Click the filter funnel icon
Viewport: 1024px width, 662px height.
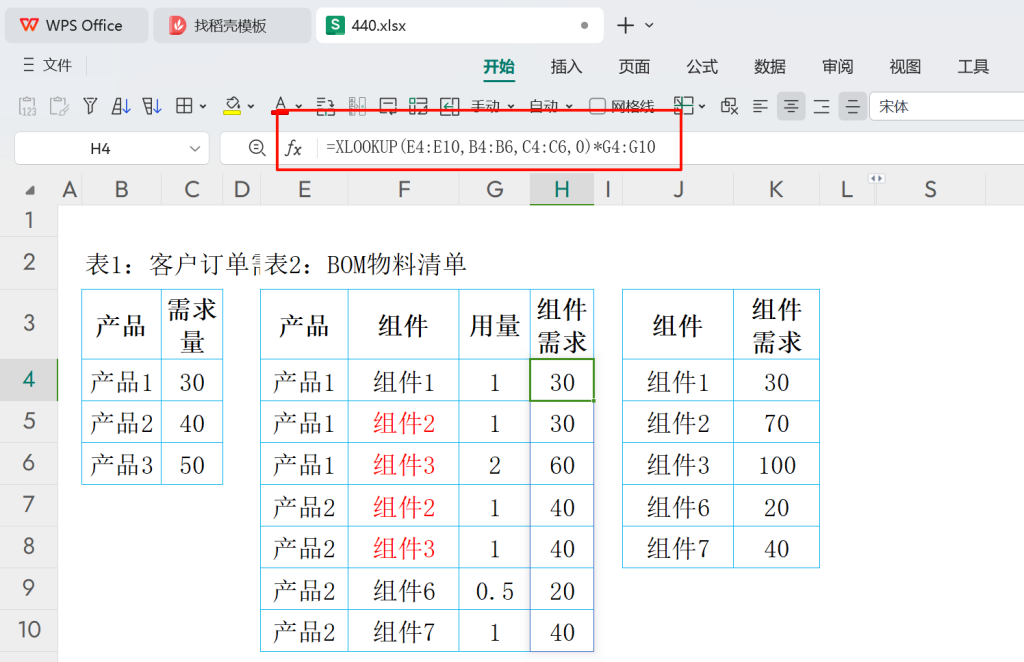[90, 106]
